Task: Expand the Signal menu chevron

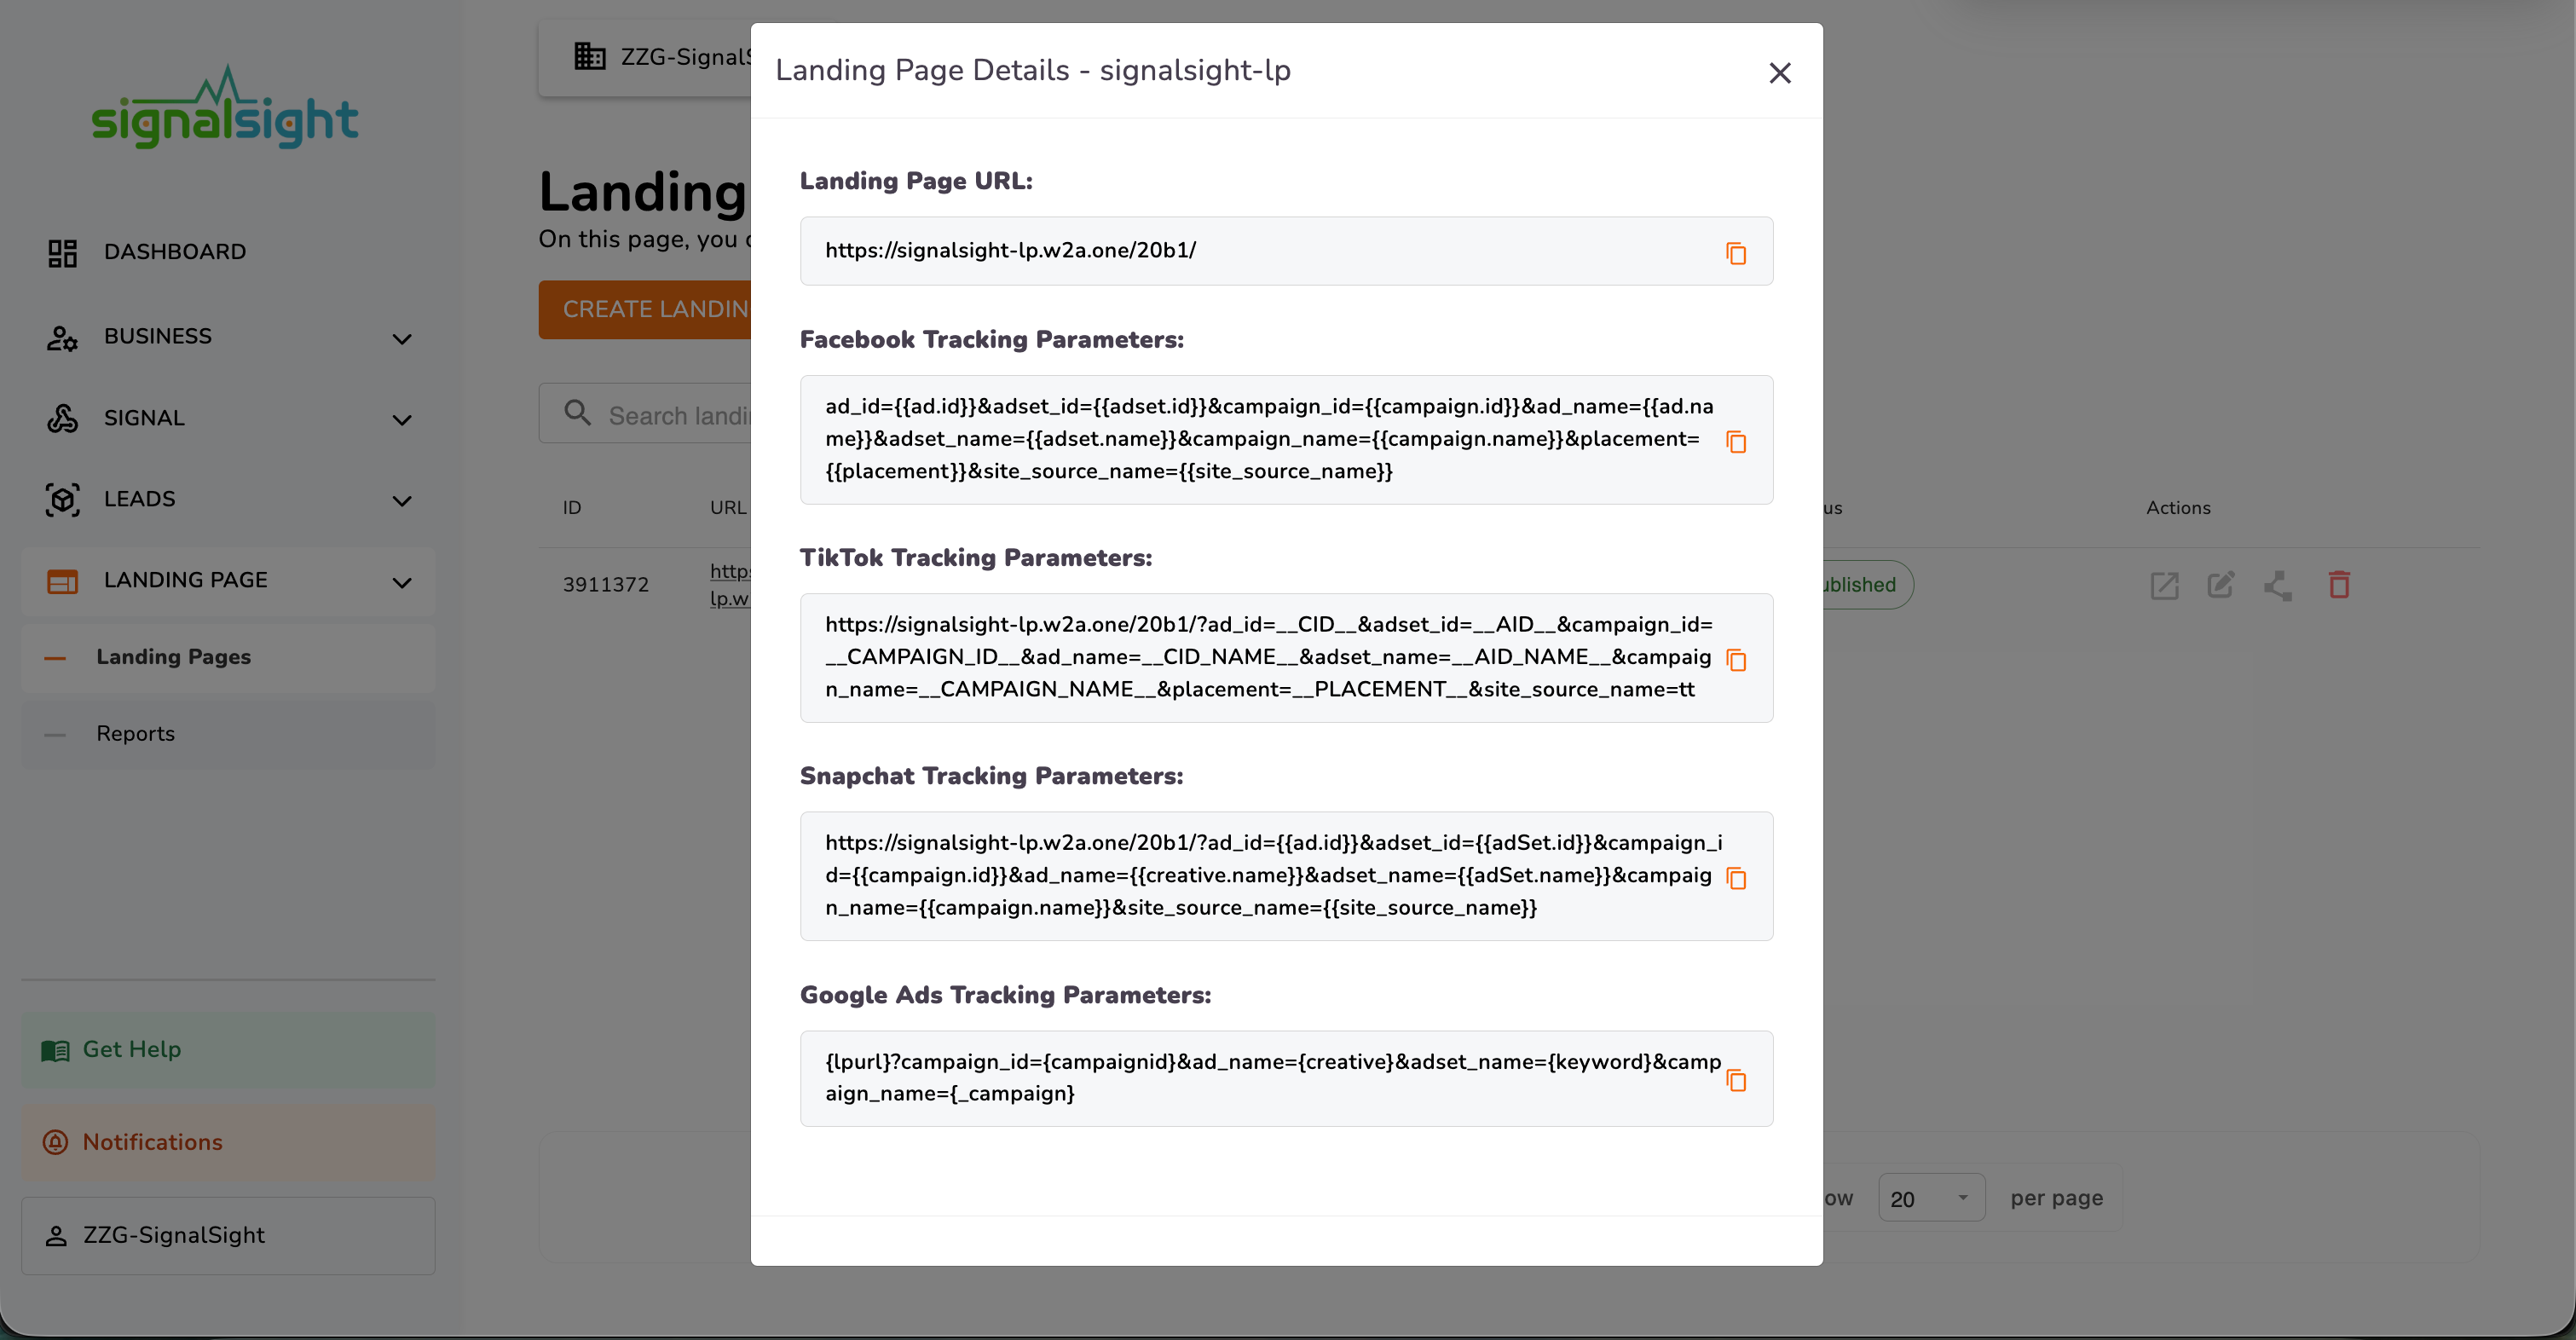Action: click(402, 420)
